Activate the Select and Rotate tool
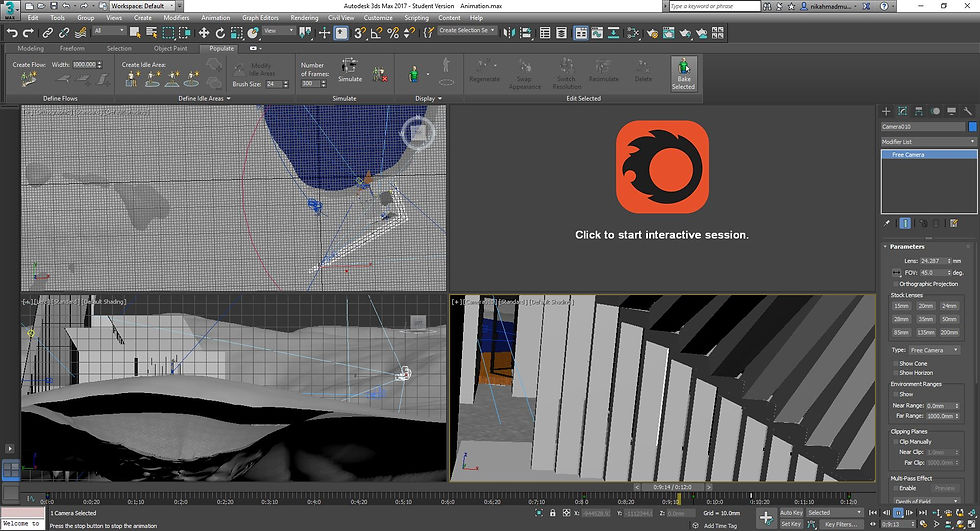The height and width of the screenshot is (531, 980). tap(220, 33)
